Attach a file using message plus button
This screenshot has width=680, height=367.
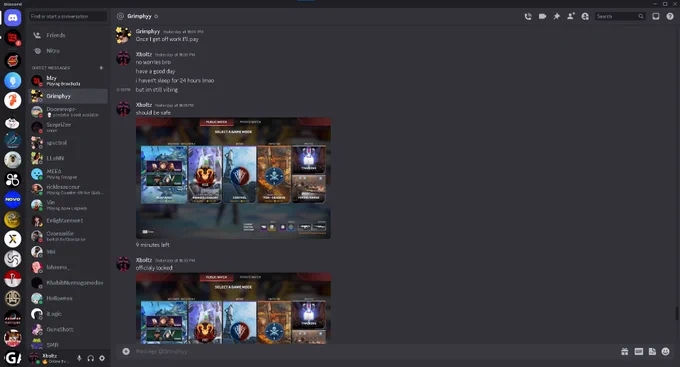(x=126, y=351)
